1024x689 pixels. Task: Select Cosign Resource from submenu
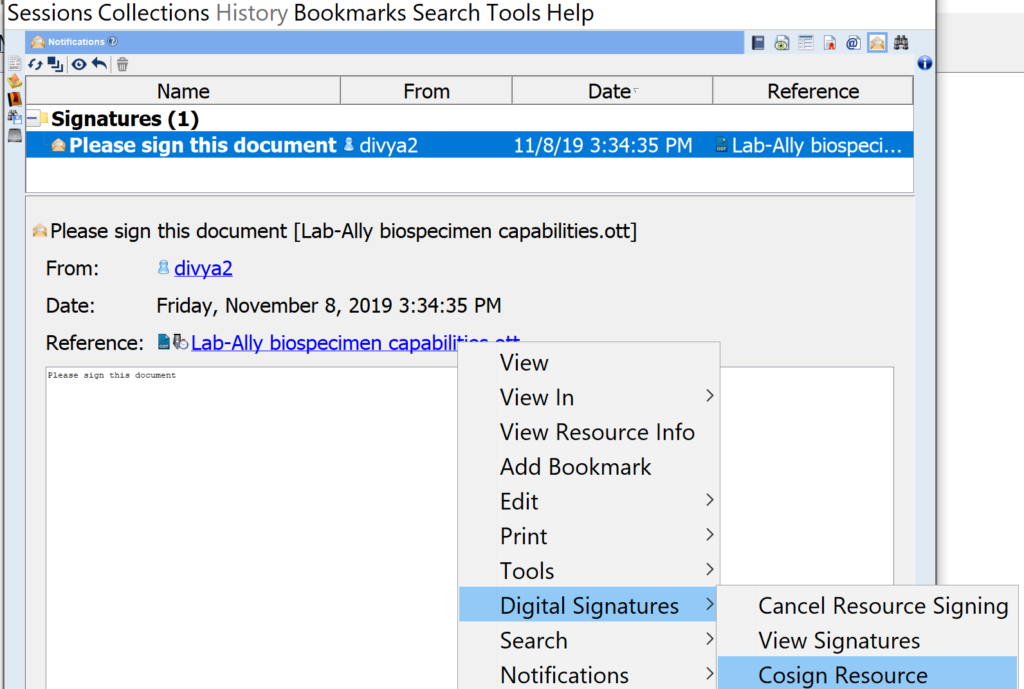(x=843, y=675)
